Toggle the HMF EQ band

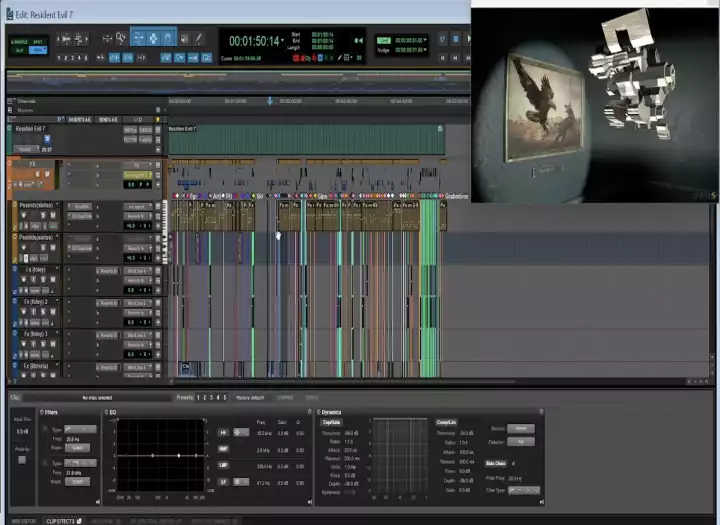pyautogui.click(x=223, y=449)
